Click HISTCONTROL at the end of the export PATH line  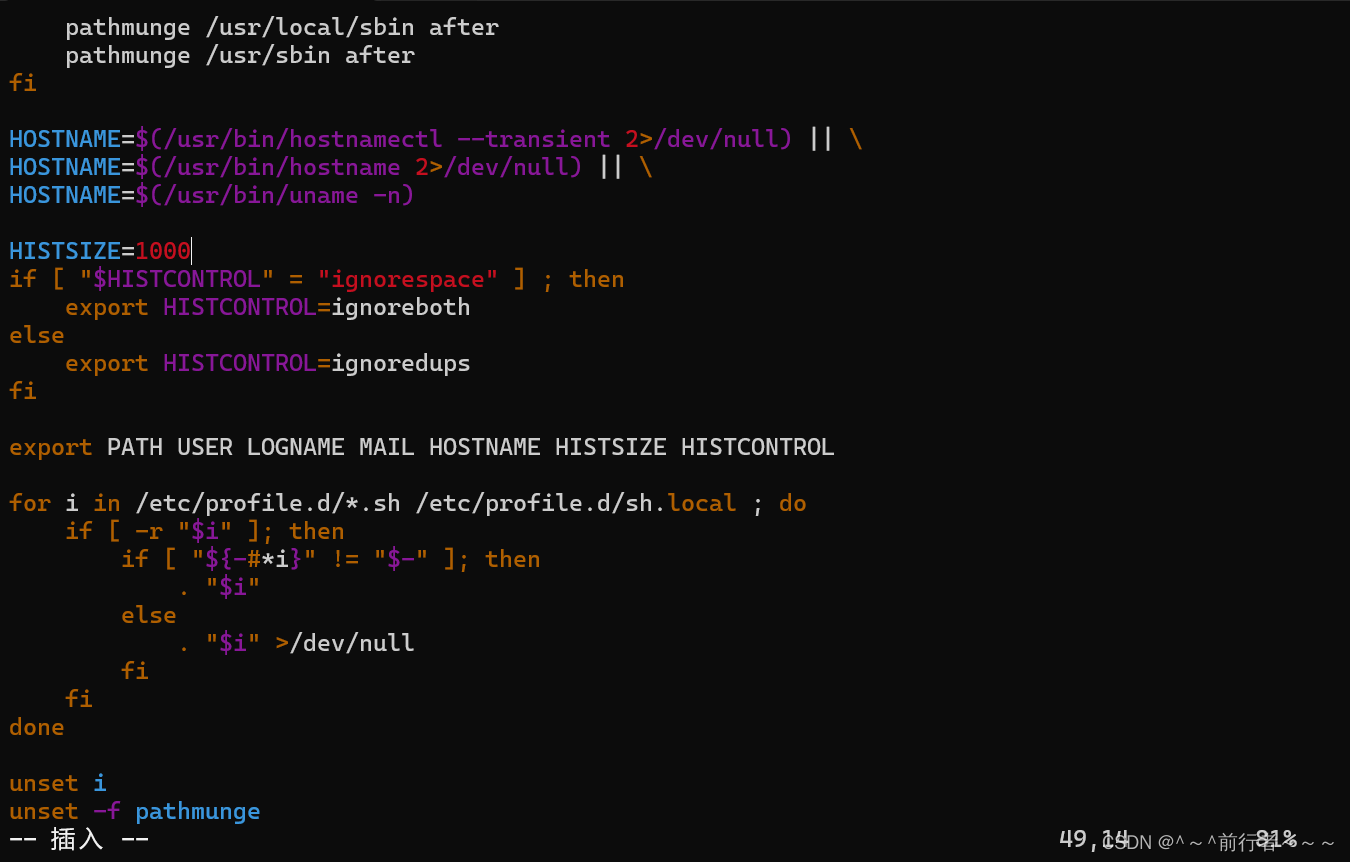(758, 447)
